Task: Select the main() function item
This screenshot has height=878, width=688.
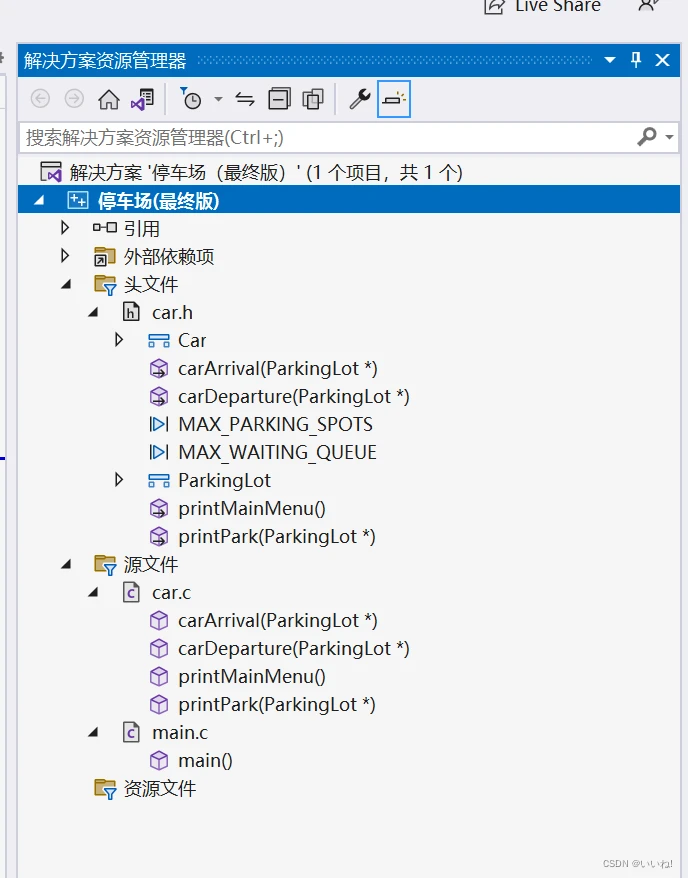Action: (205, 760)
